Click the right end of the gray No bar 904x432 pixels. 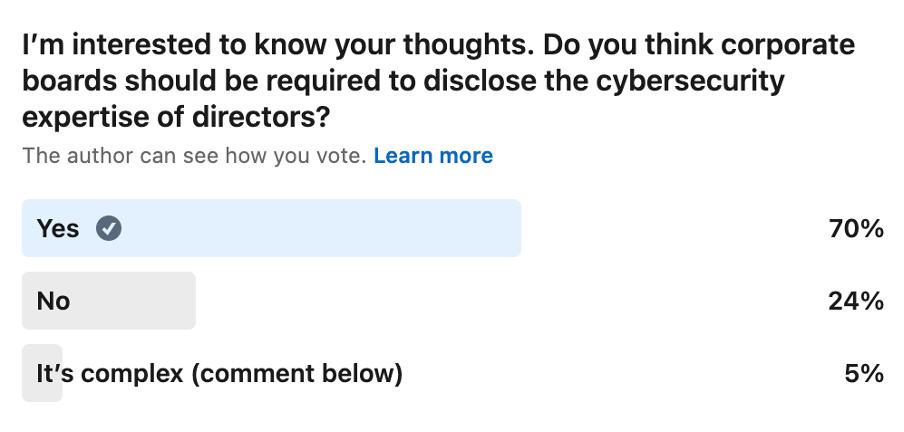pyautogui.click(x=186, y=300)
